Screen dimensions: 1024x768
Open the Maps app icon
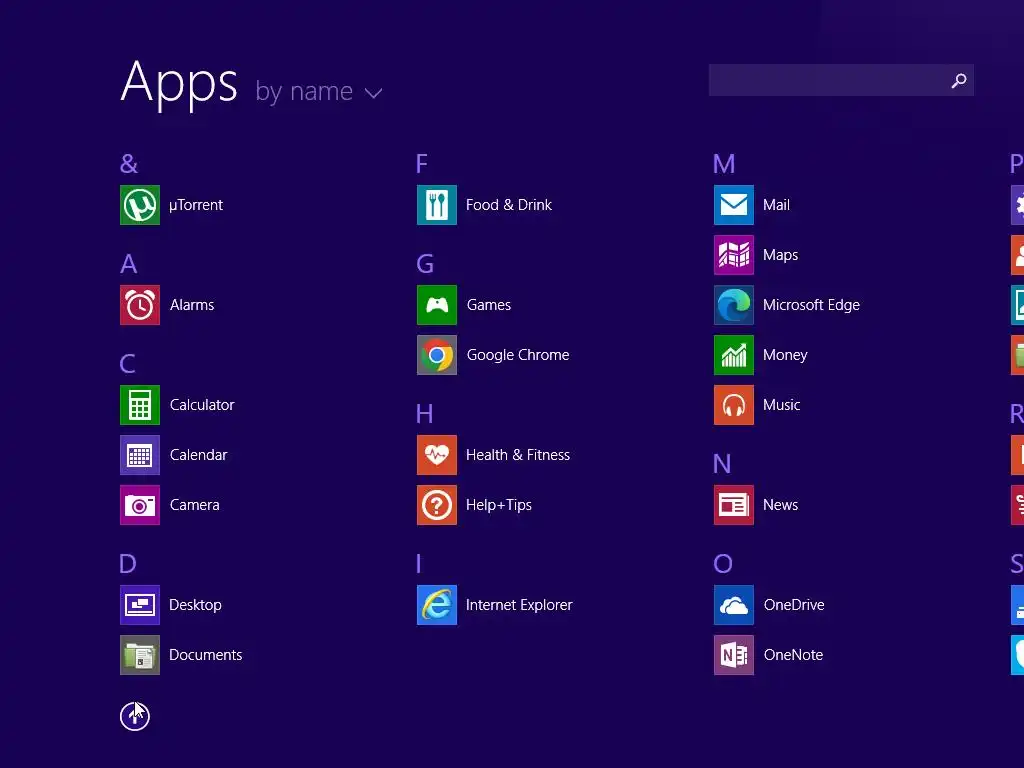(734, 255)
